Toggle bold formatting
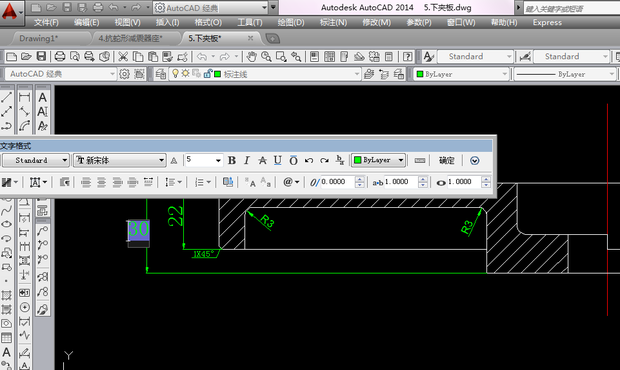This screenshot has height=370, width=620. point(232,160)
